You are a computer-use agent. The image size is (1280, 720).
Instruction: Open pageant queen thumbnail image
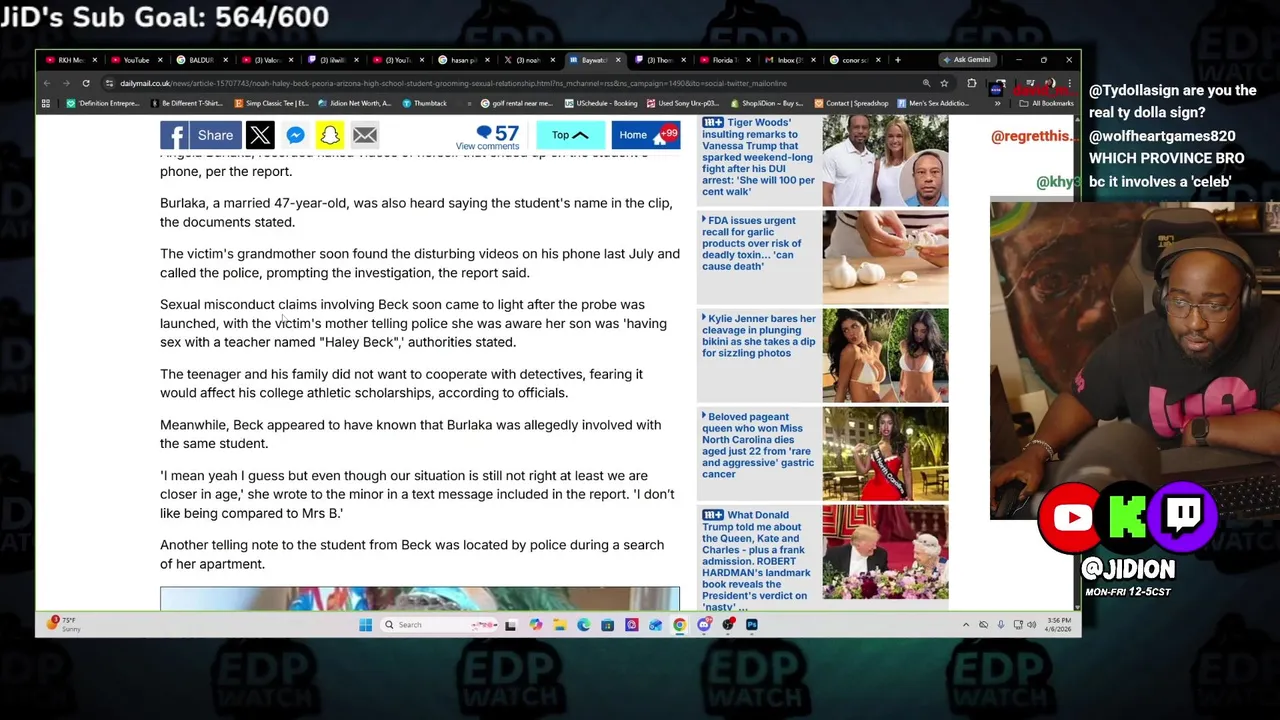pos(885,453)
